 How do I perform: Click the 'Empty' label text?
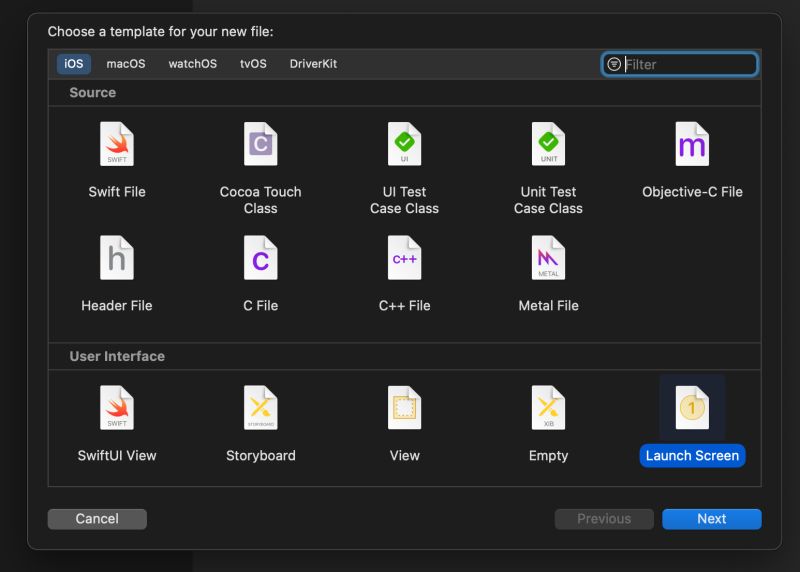(548, 456)
